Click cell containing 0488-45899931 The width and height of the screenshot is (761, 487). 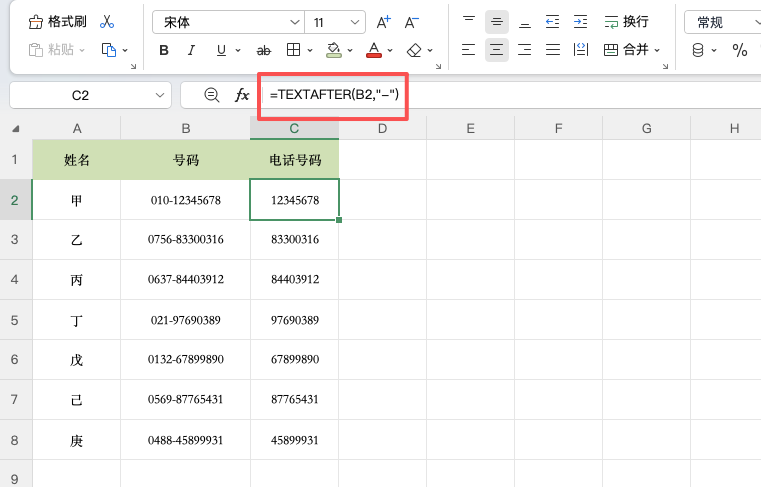pos(185,440)
